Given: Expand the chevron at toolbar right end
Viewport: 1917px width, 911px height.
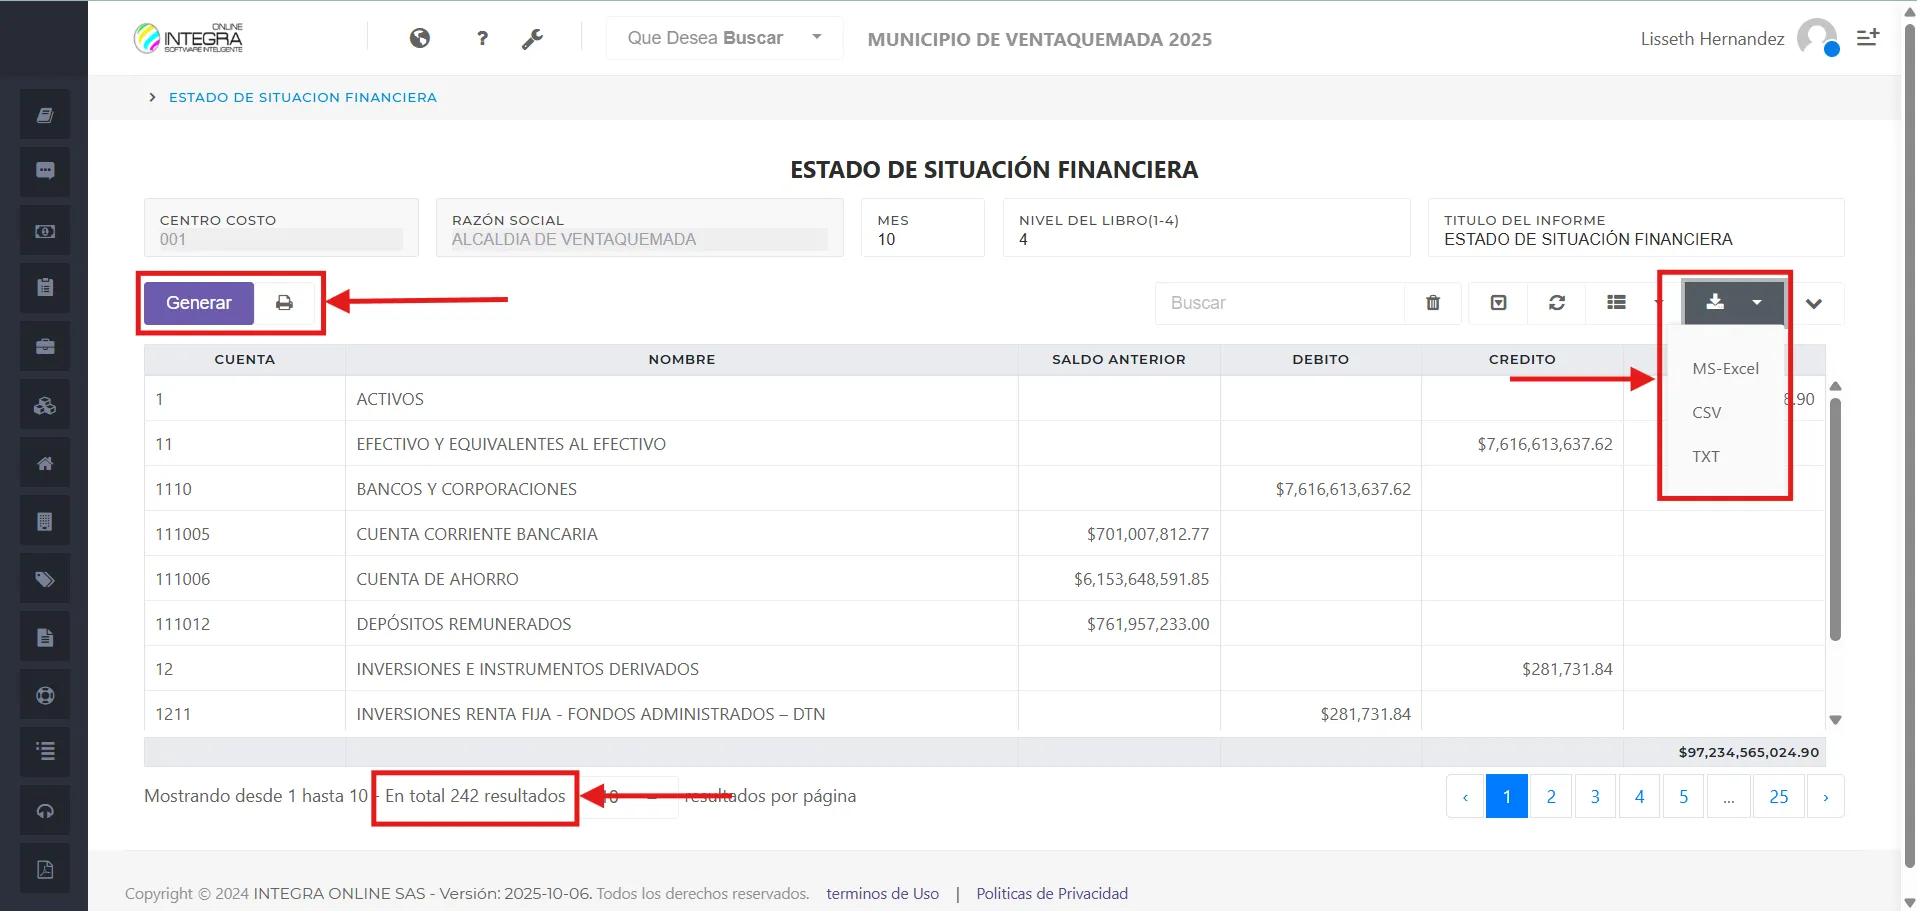Looking at the screenshot, I should coord(1815,302).
